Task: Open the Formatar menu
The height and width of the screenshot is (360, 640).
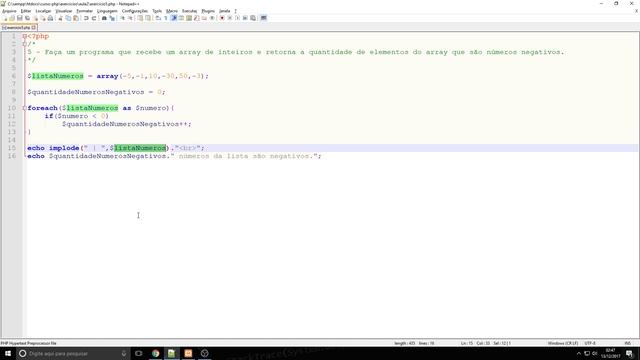Action: 84,11
